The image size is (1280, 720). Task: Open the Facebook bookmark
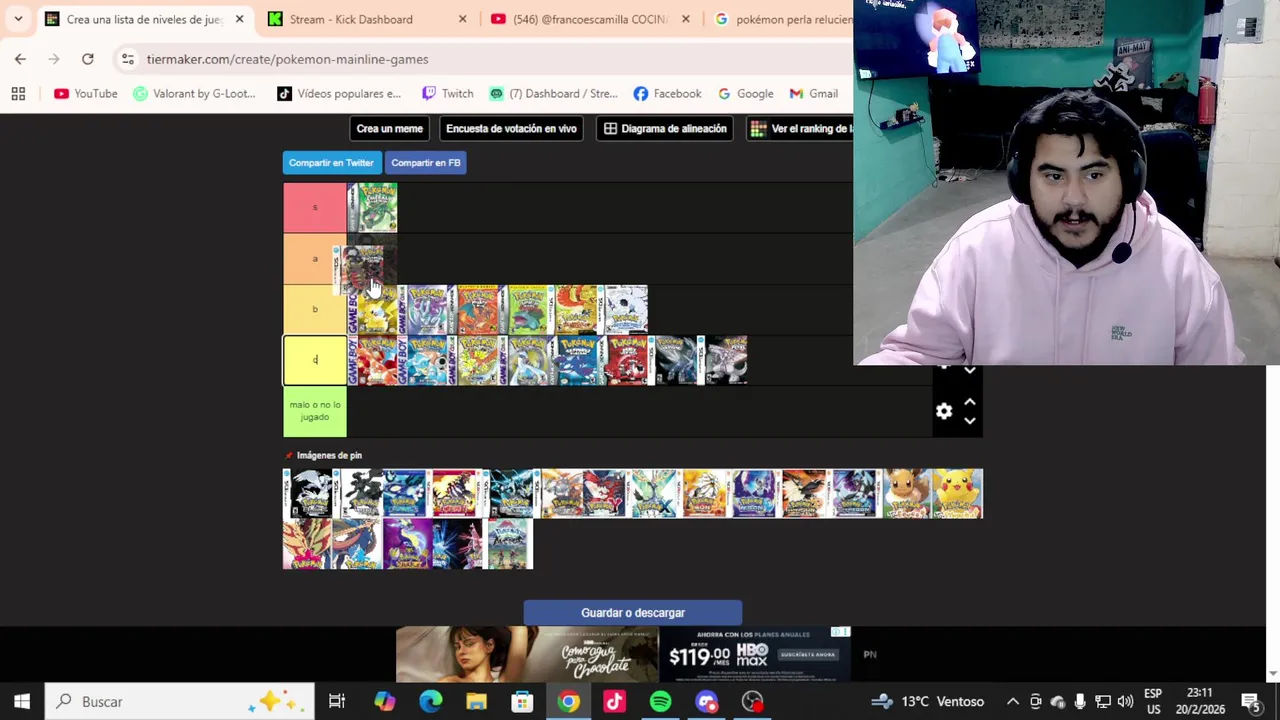point(667,93)
